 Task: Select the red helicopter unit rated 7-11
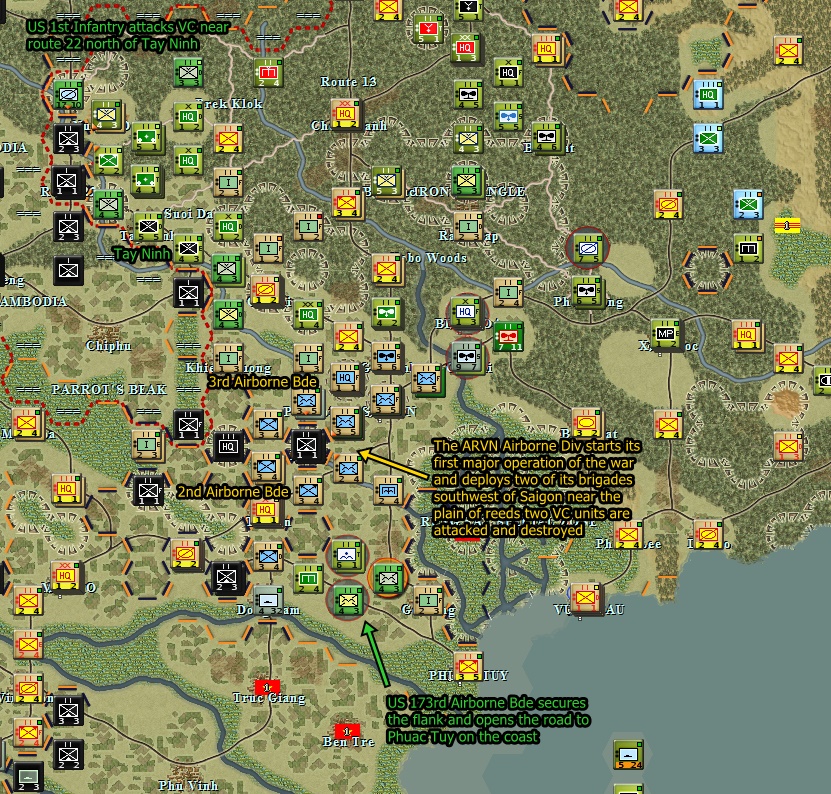pos(508,337)
